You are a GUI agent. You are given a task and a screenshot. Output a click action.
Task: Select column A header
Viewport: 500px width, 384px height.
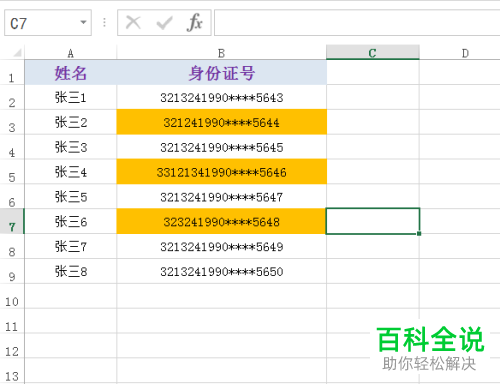(71, 53)
